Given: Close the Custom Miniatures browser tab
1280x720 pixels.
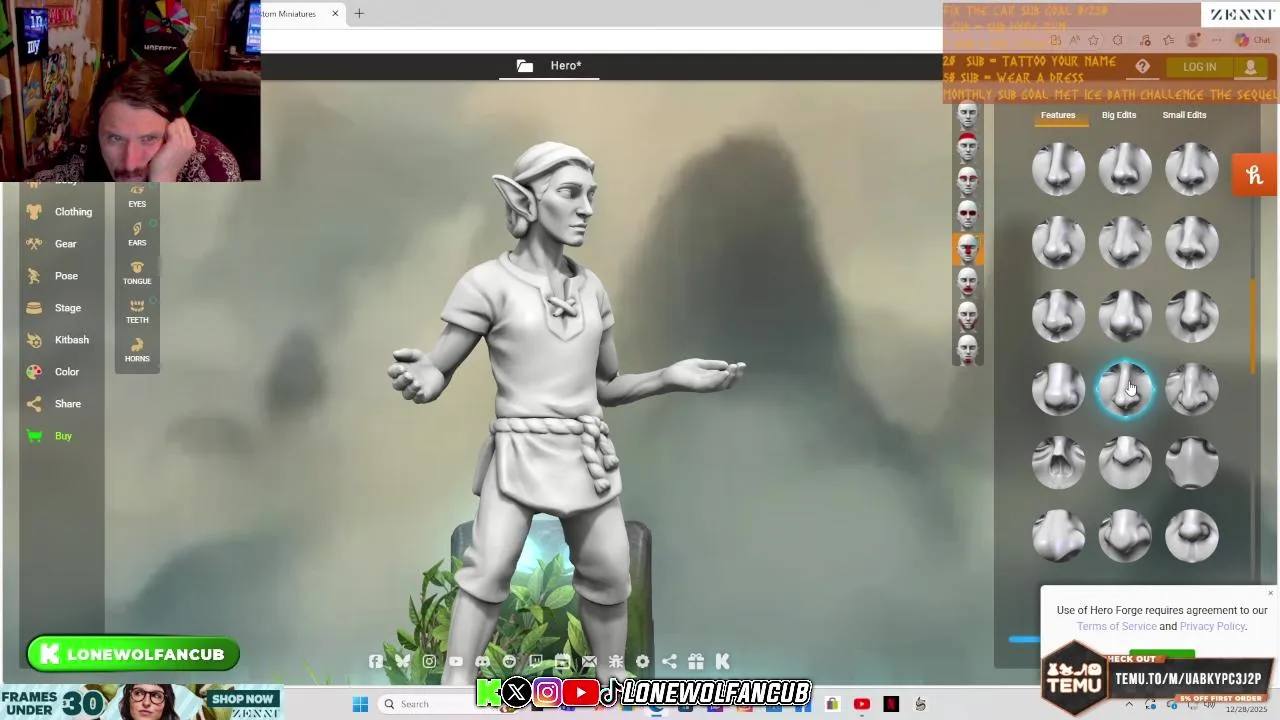Looking at the screenshot, I should 335,13.
